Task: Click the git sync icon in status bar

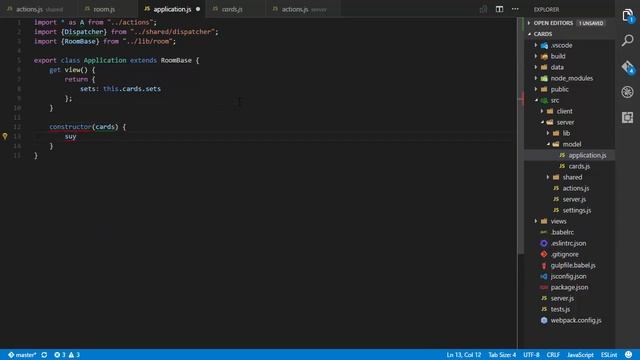Action: 44,355
